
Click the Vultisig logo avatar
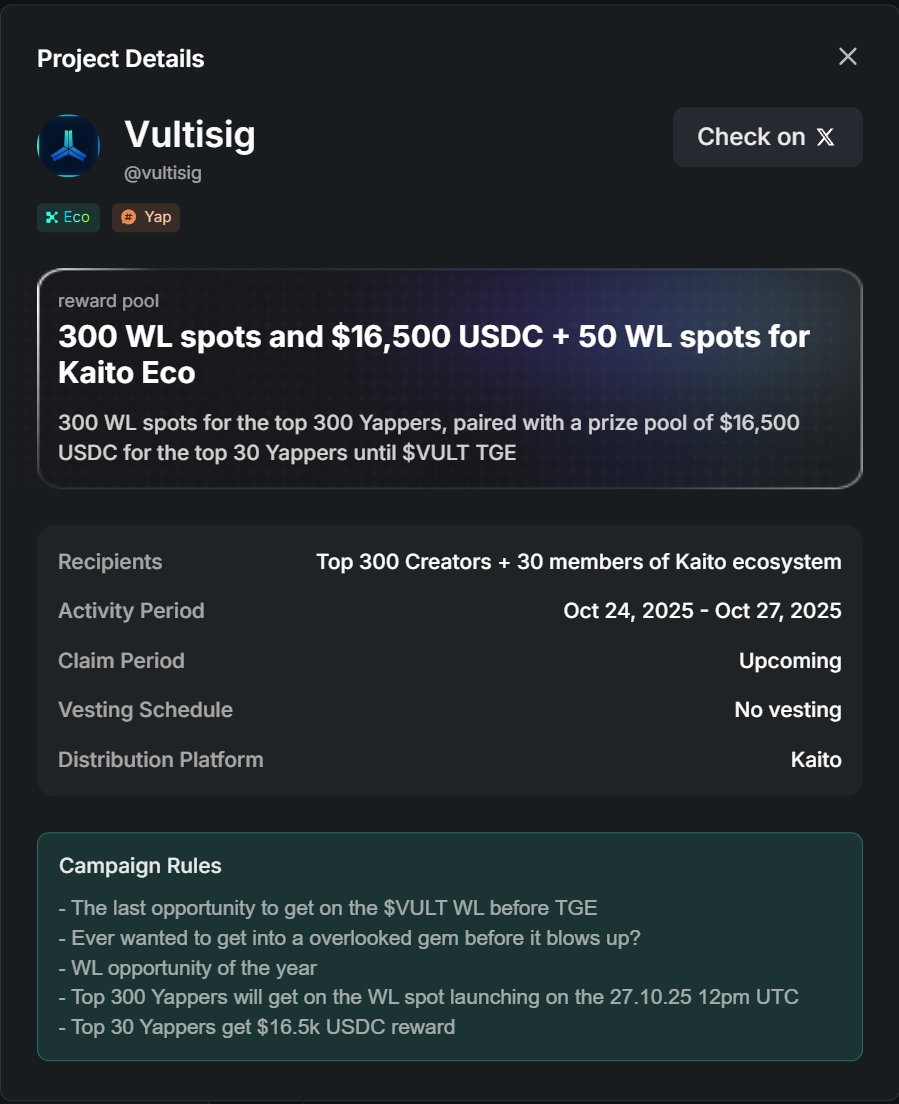pyautogui.click(x=68, y=146)
